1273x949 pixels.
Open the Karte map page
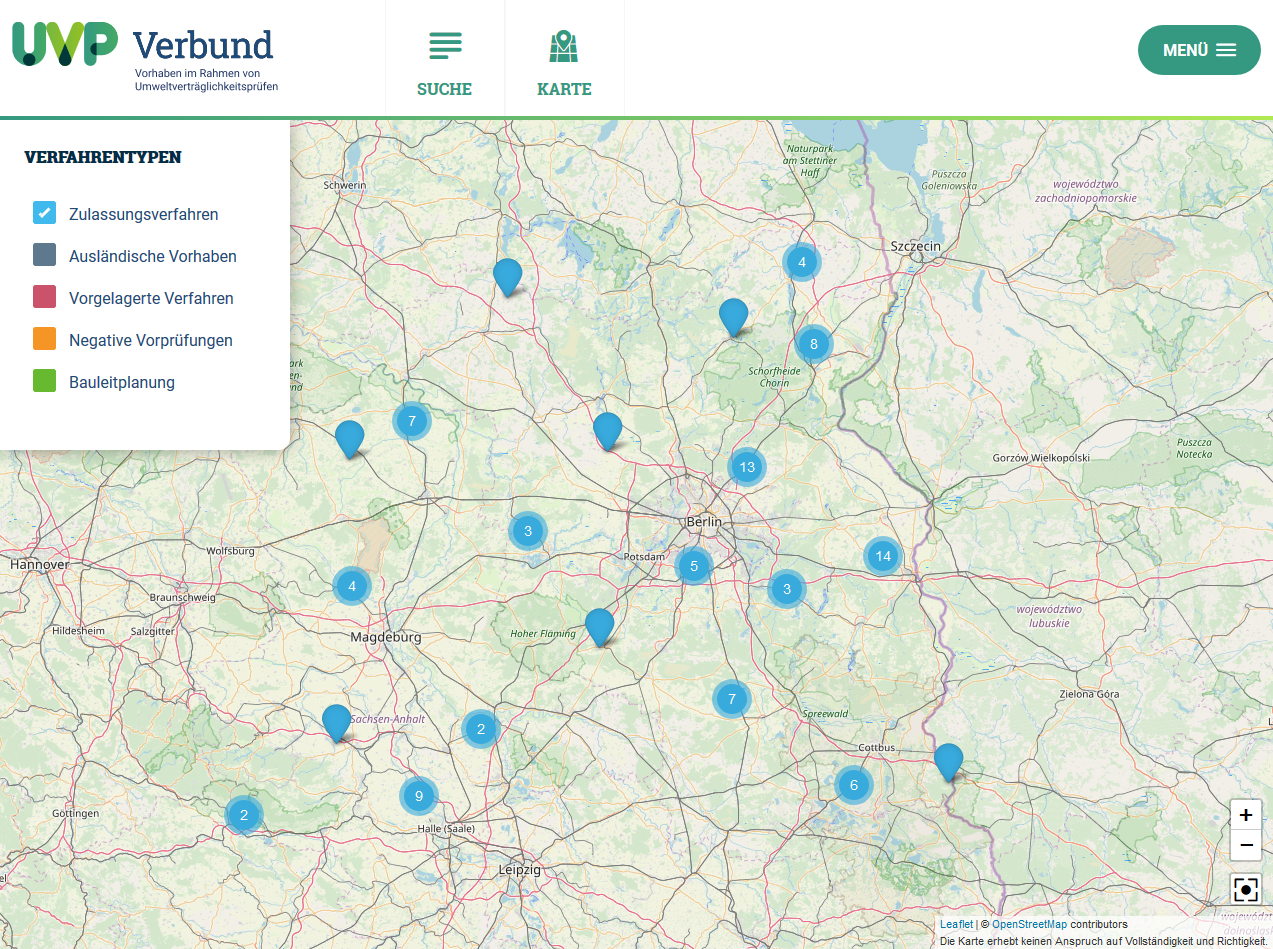(564, 63)
